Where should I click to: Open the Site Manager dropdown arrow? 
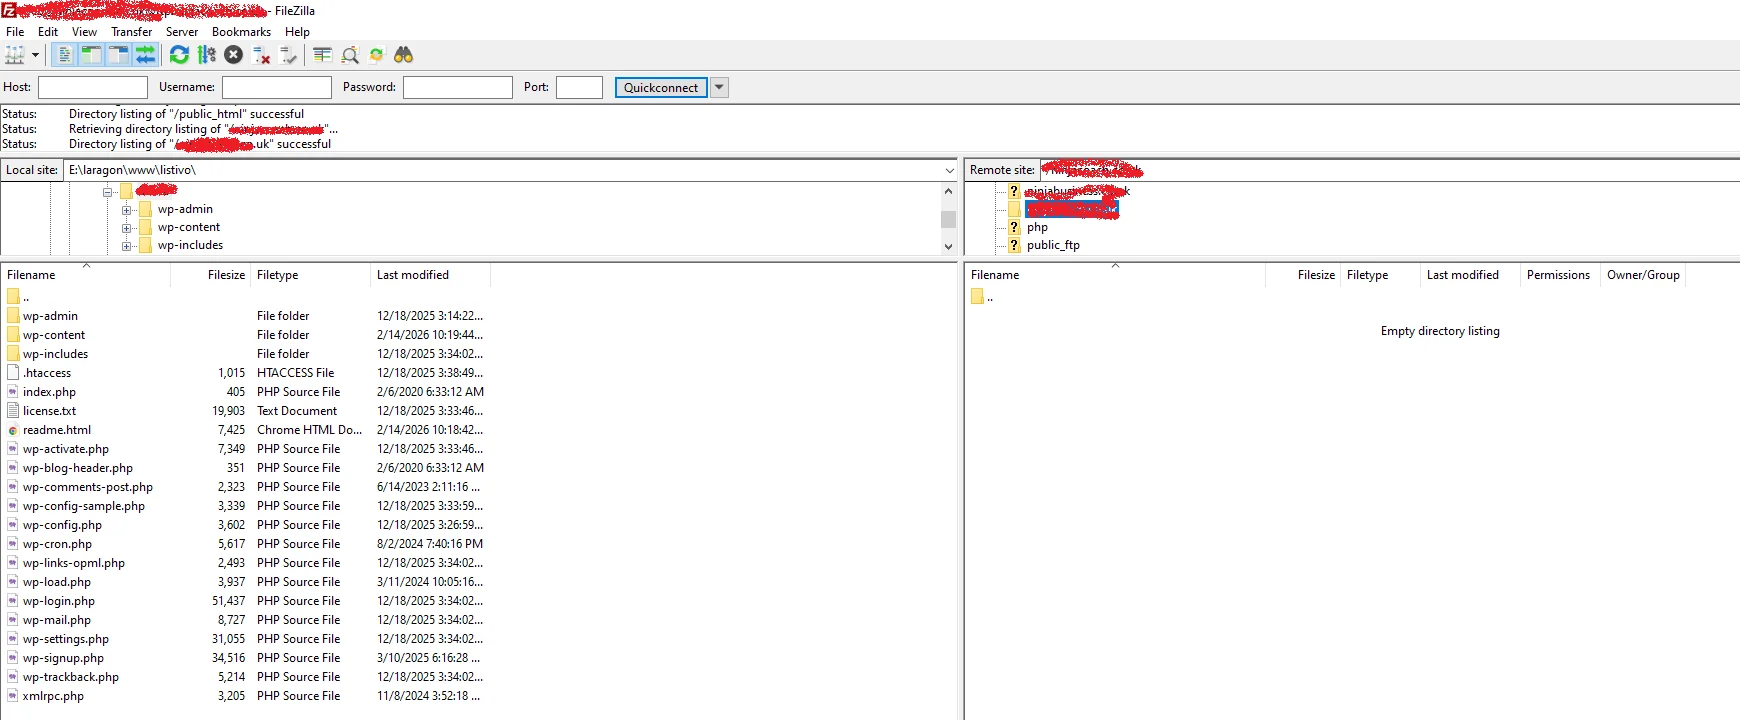click(35, 55)
